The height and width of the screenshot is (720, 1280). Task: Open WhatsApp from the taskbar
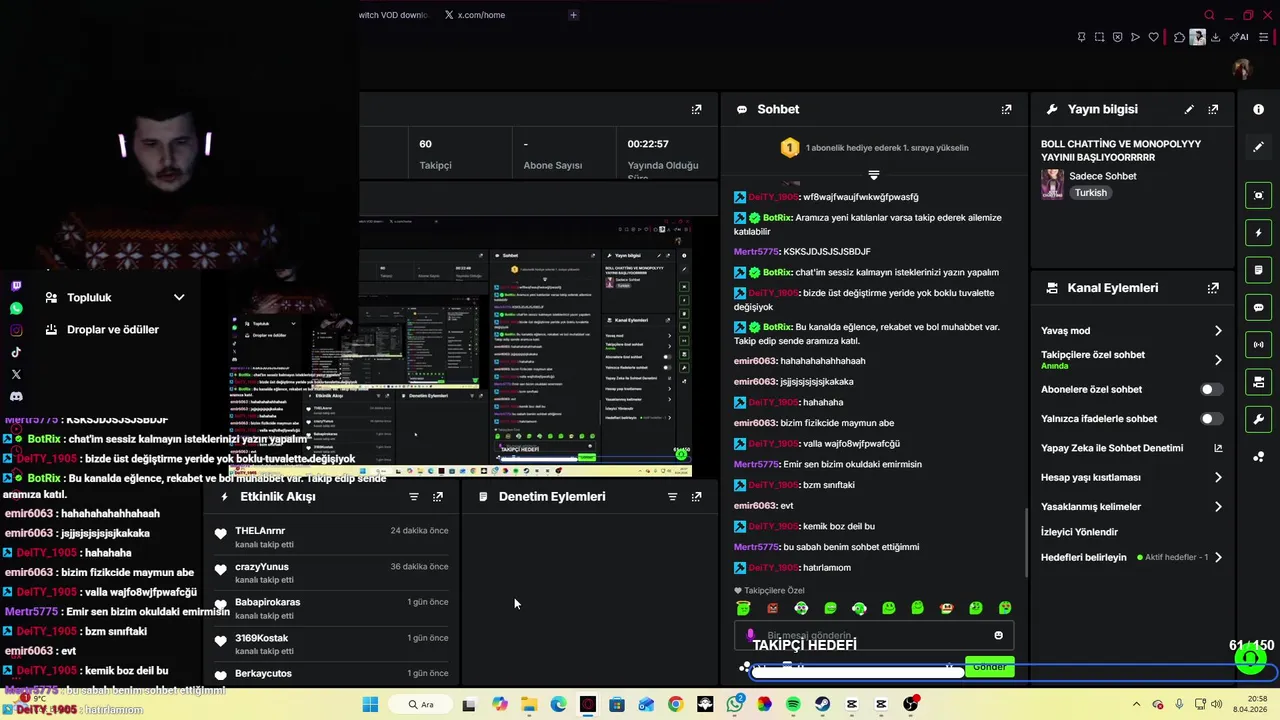pyautogui.click(x=735, y=704)
